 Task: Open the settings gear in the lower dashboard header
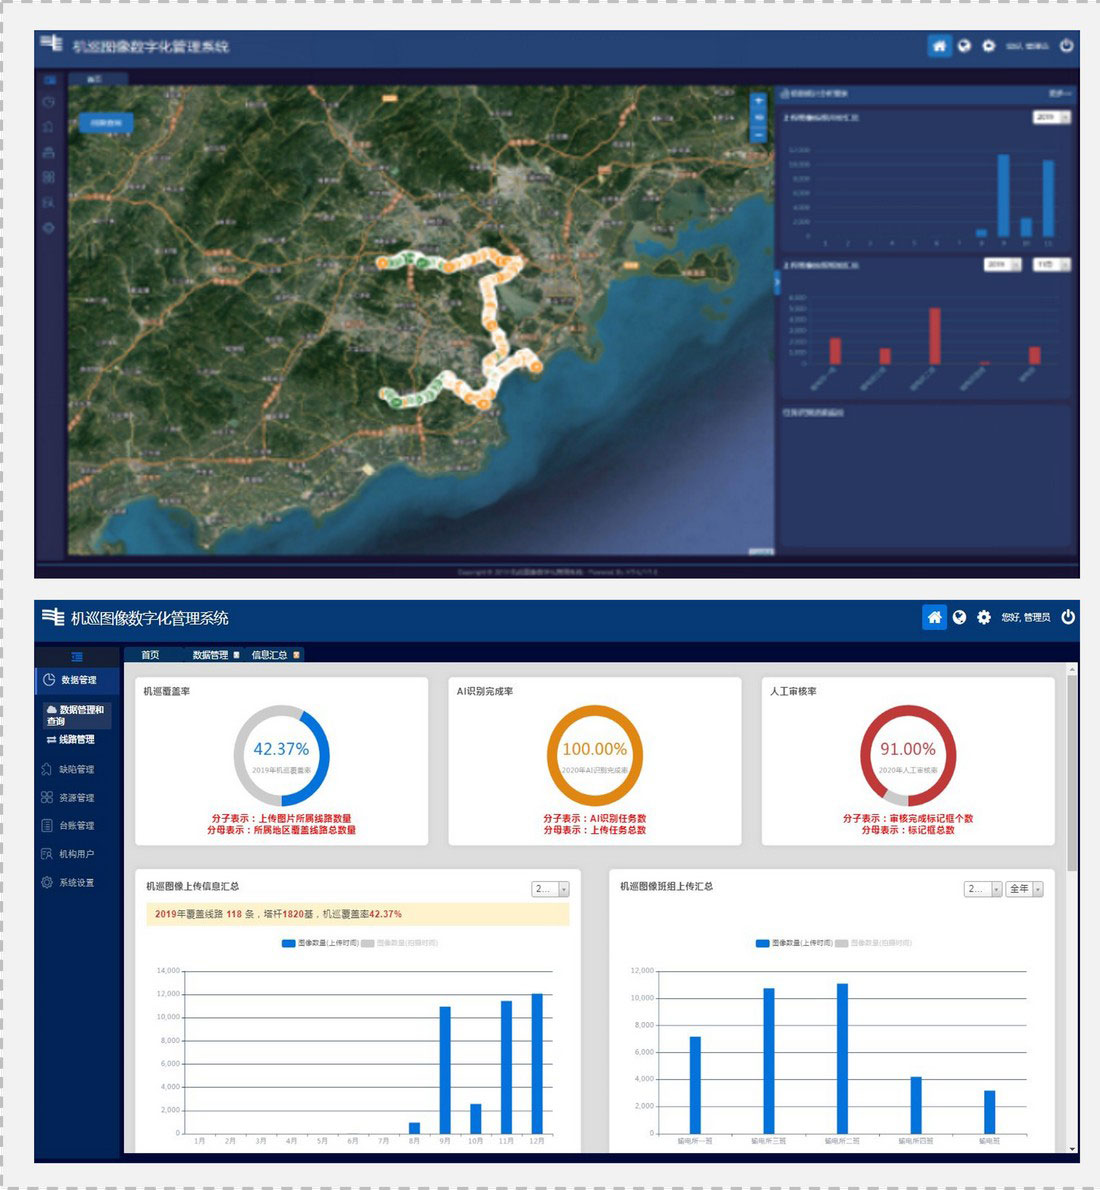[984, 617]
